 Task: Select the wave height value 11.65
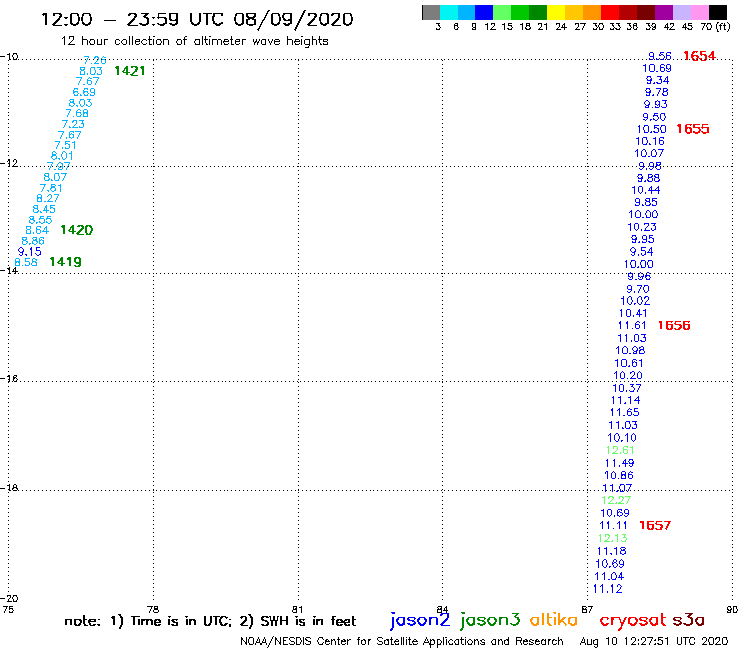coord(624,413)
